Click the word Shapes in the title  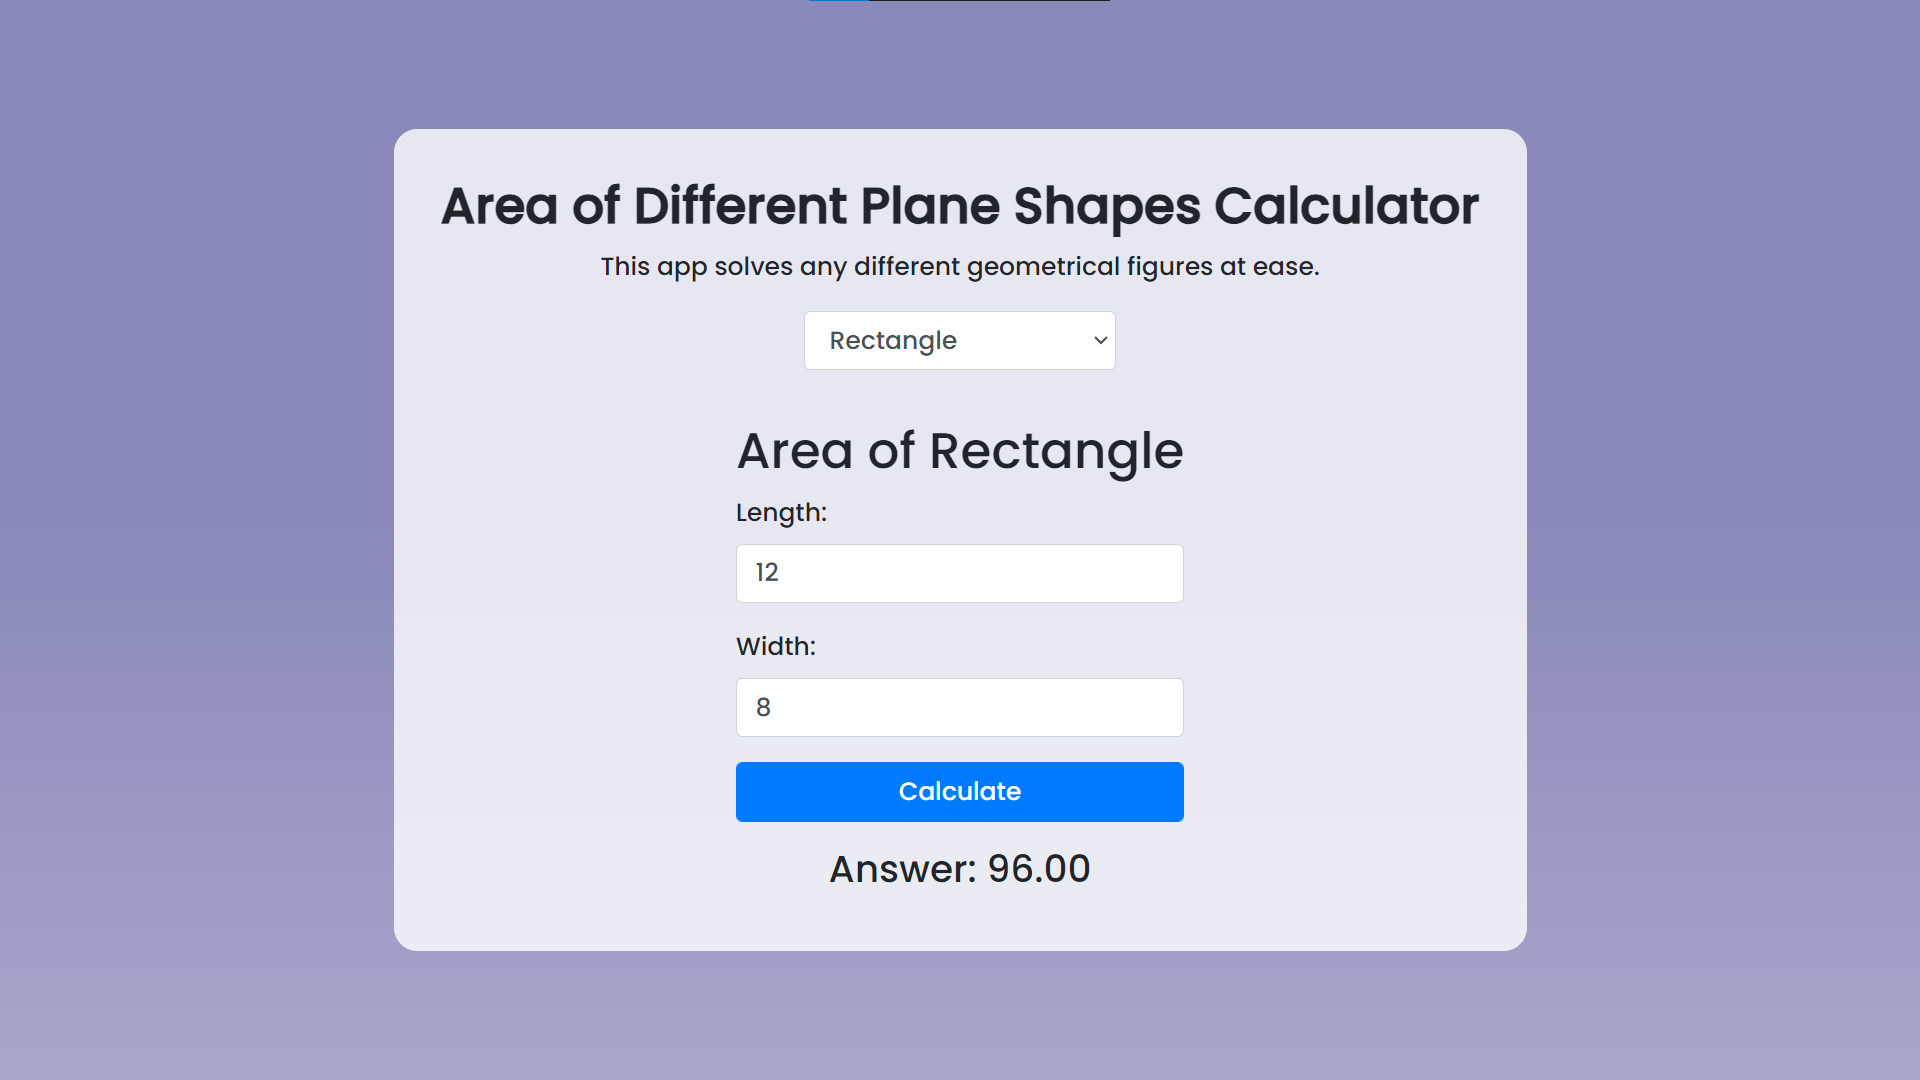click(x=1106, y=206)
